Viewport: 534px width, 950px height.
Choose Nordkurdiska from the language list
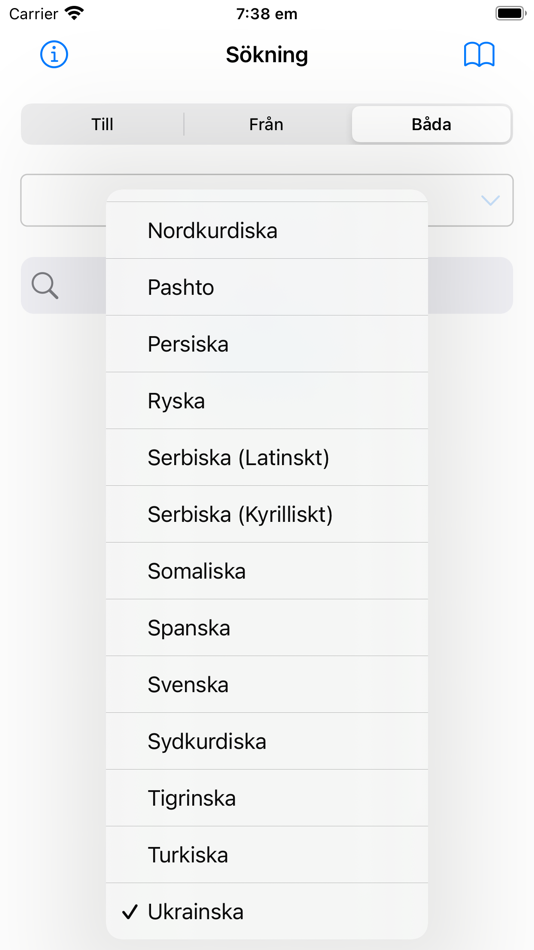point(267,230)
